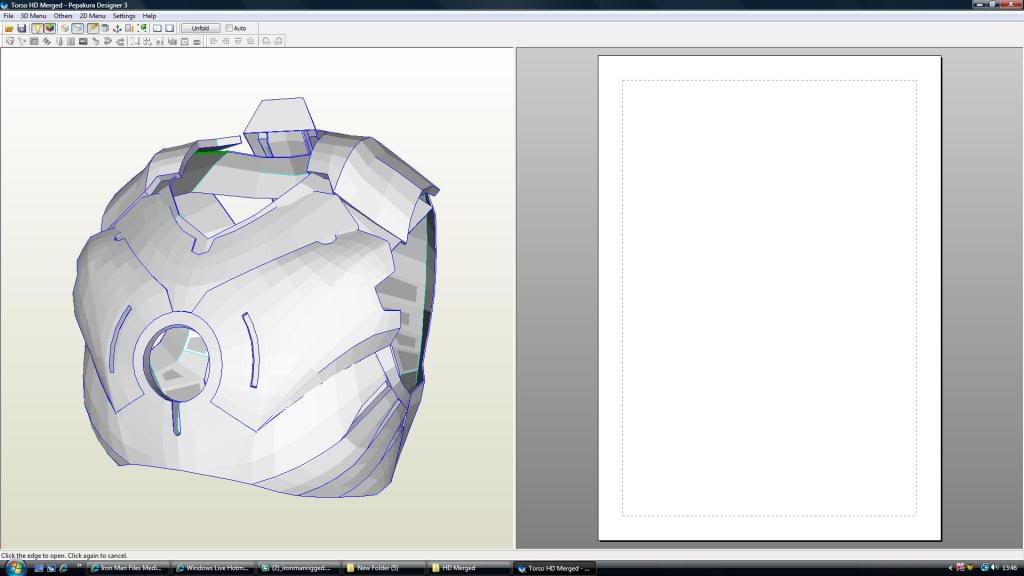Switch to Windows Live Hotmail taskbar window
The width and height of the screenshot is (1024, 576).
coord(213,568)
